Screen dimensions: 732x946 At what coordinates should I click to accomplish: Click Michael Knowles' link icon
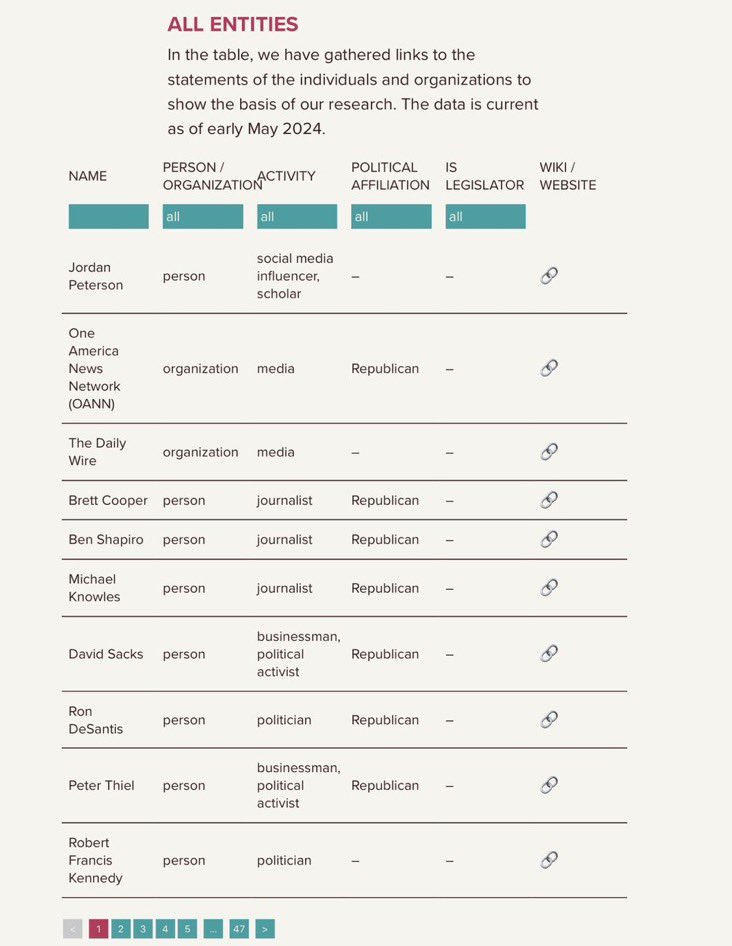[x=549, y=588]
